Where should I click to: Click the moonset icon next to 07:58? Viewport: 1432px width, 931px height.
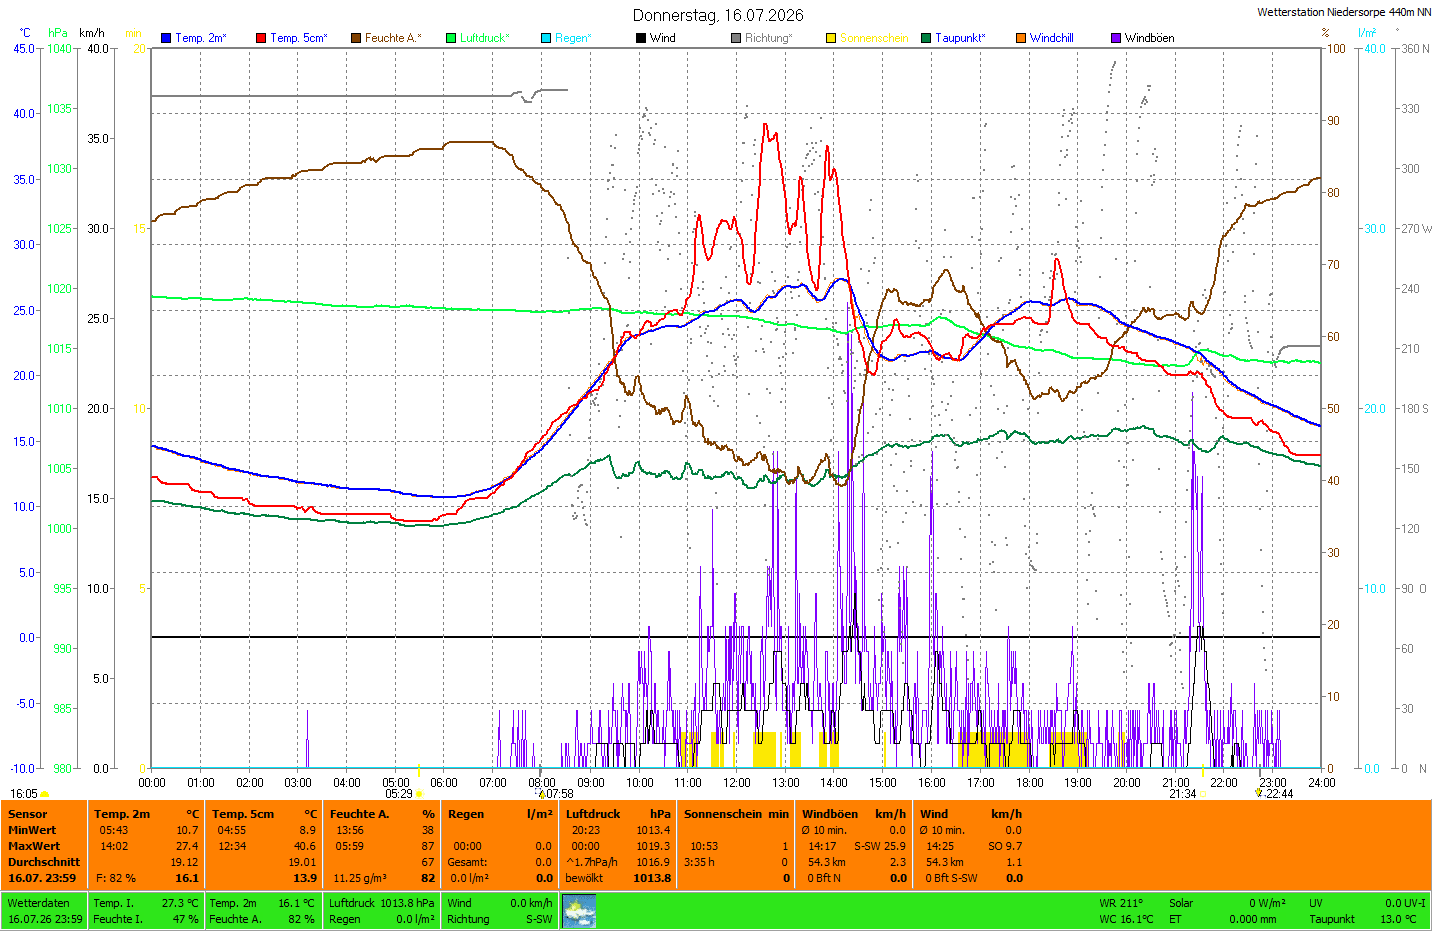pos(542,794)
